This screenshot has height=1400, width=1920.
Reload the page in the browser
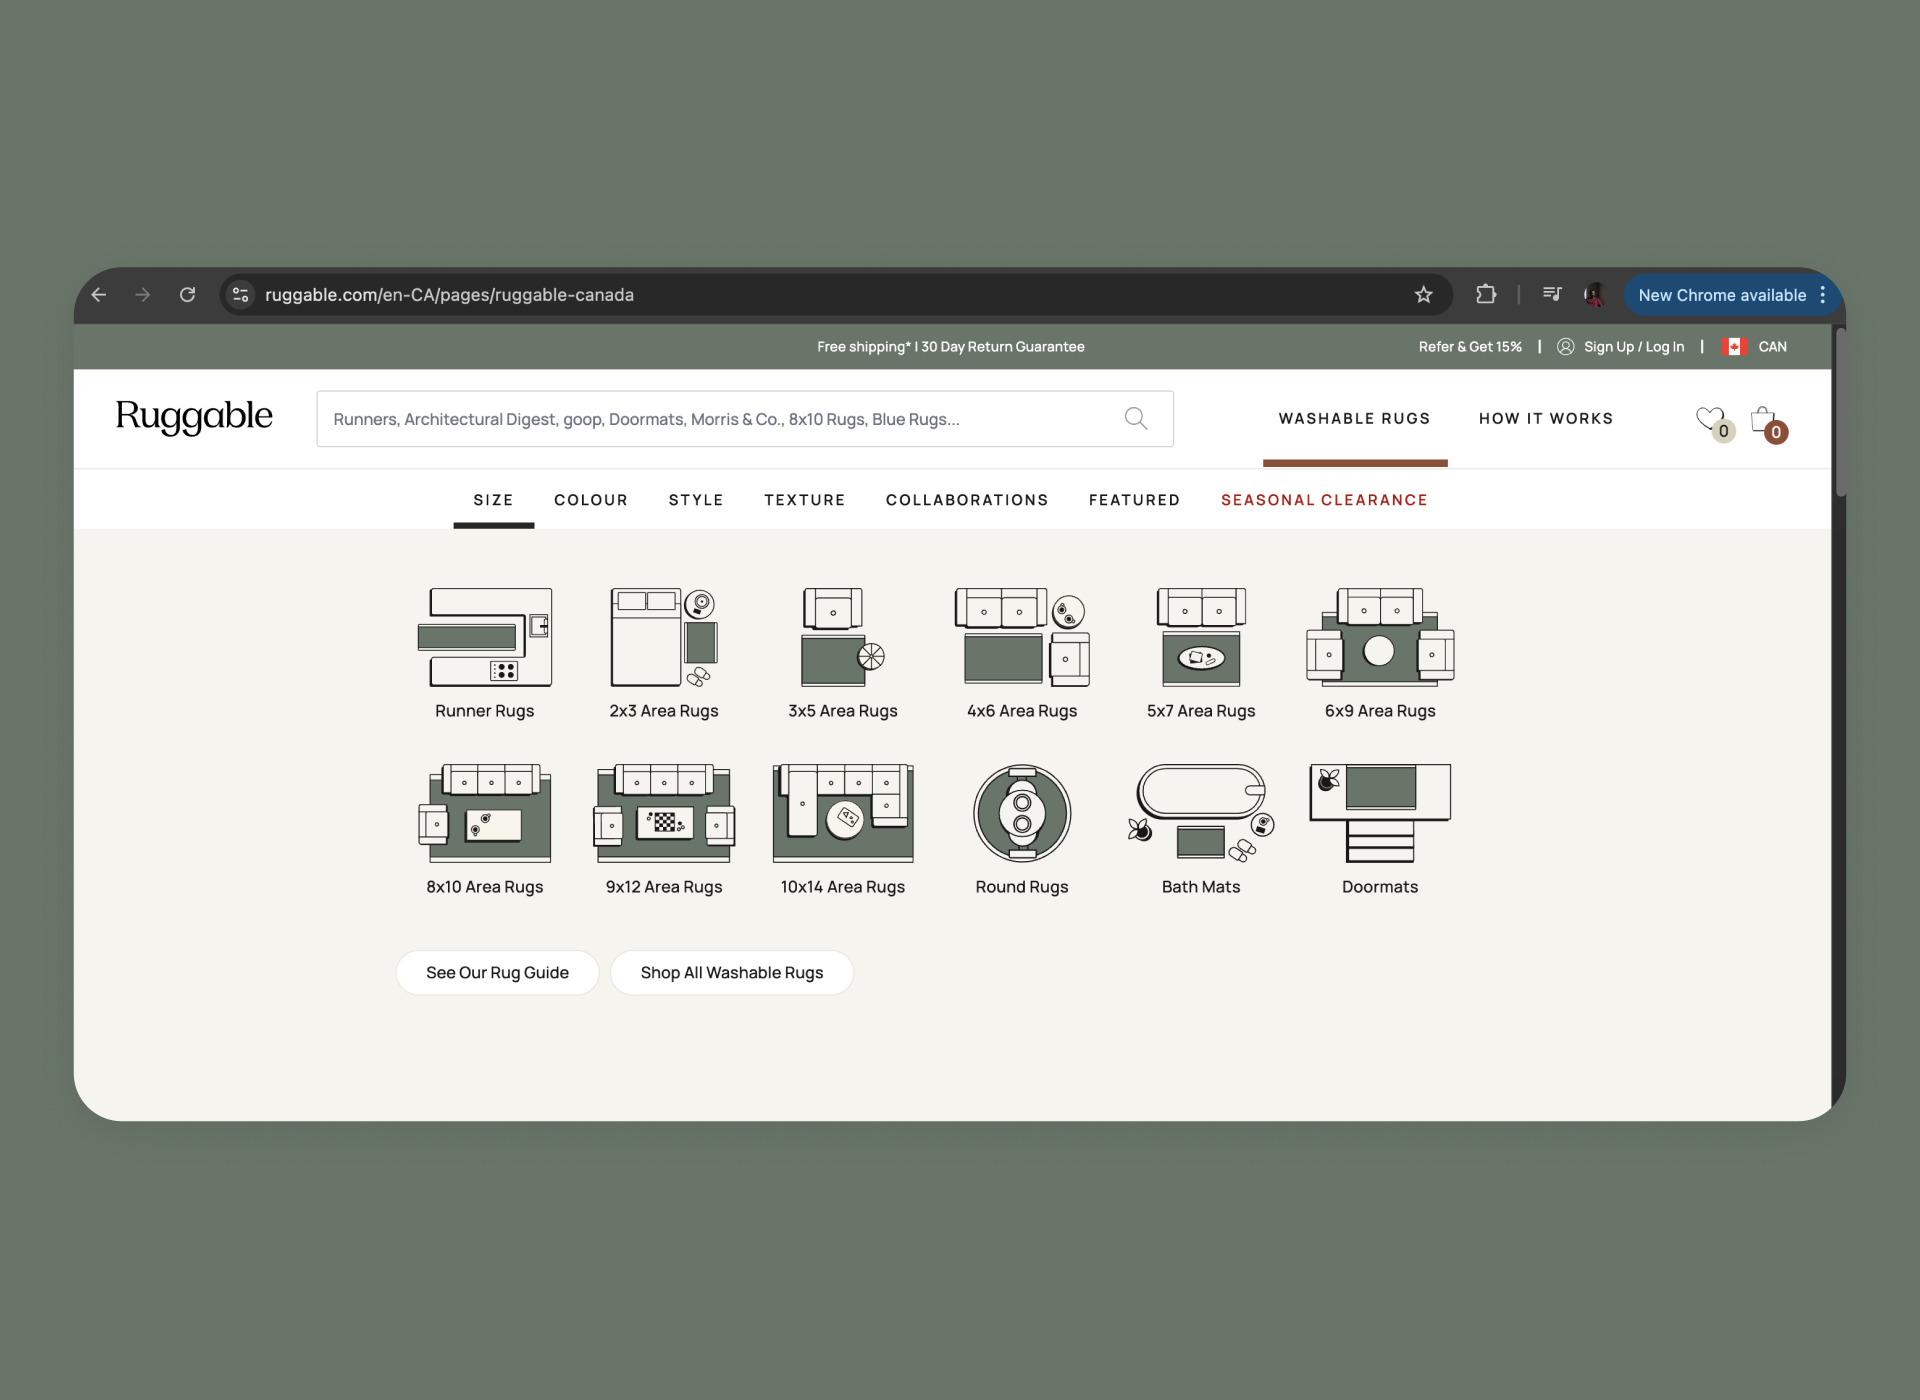(187, 295)
